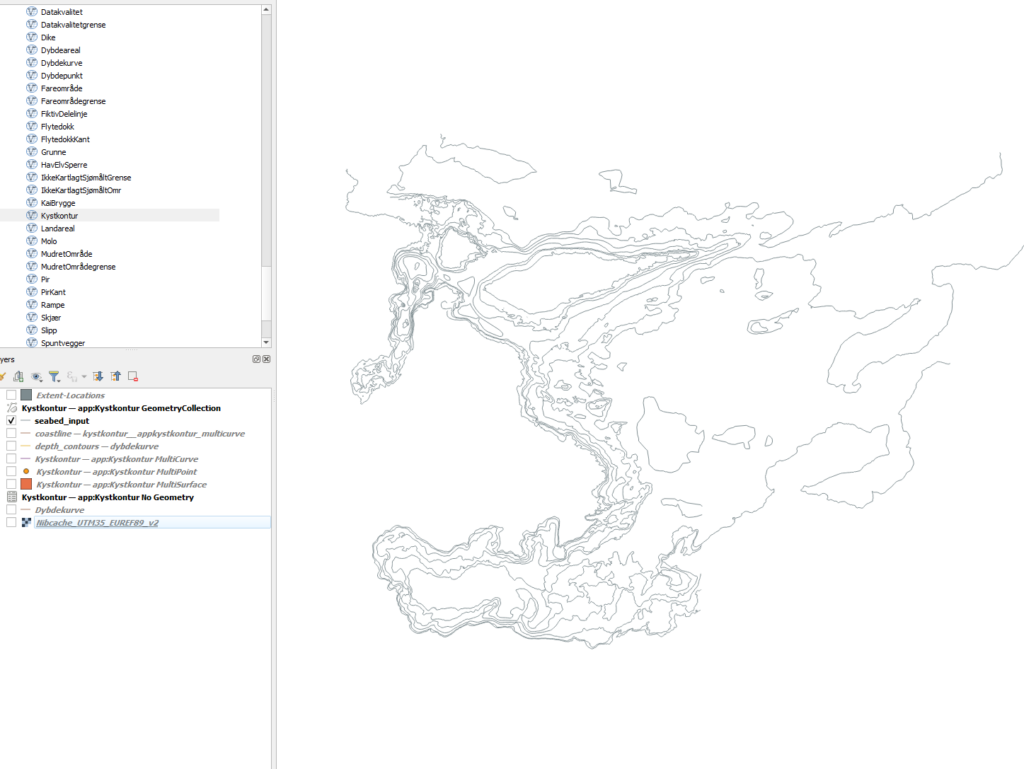Close the Layers panel

point(267,359)
